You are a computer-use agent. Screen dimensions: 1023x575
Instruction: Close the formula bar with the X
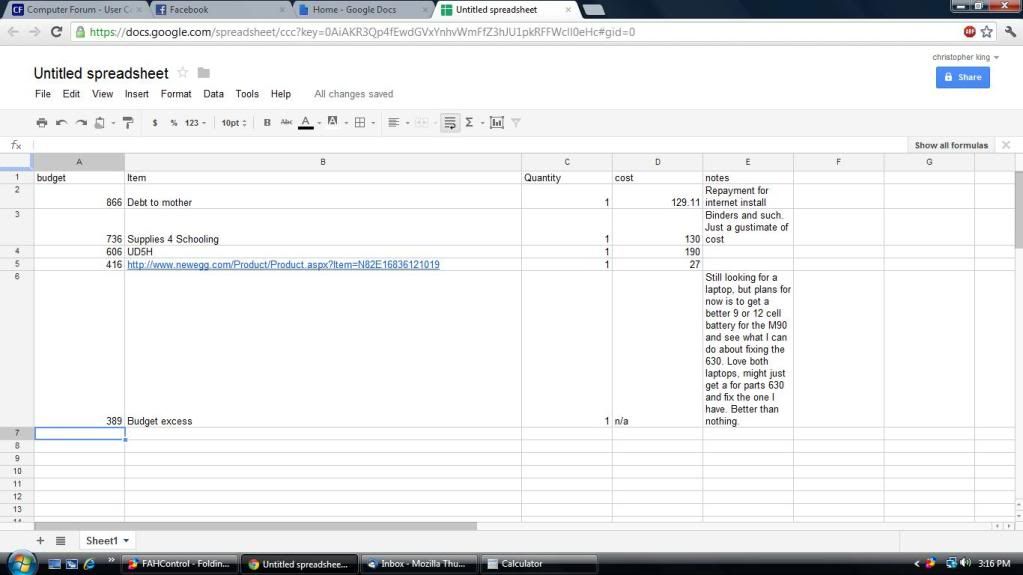tap(1006, 145)
